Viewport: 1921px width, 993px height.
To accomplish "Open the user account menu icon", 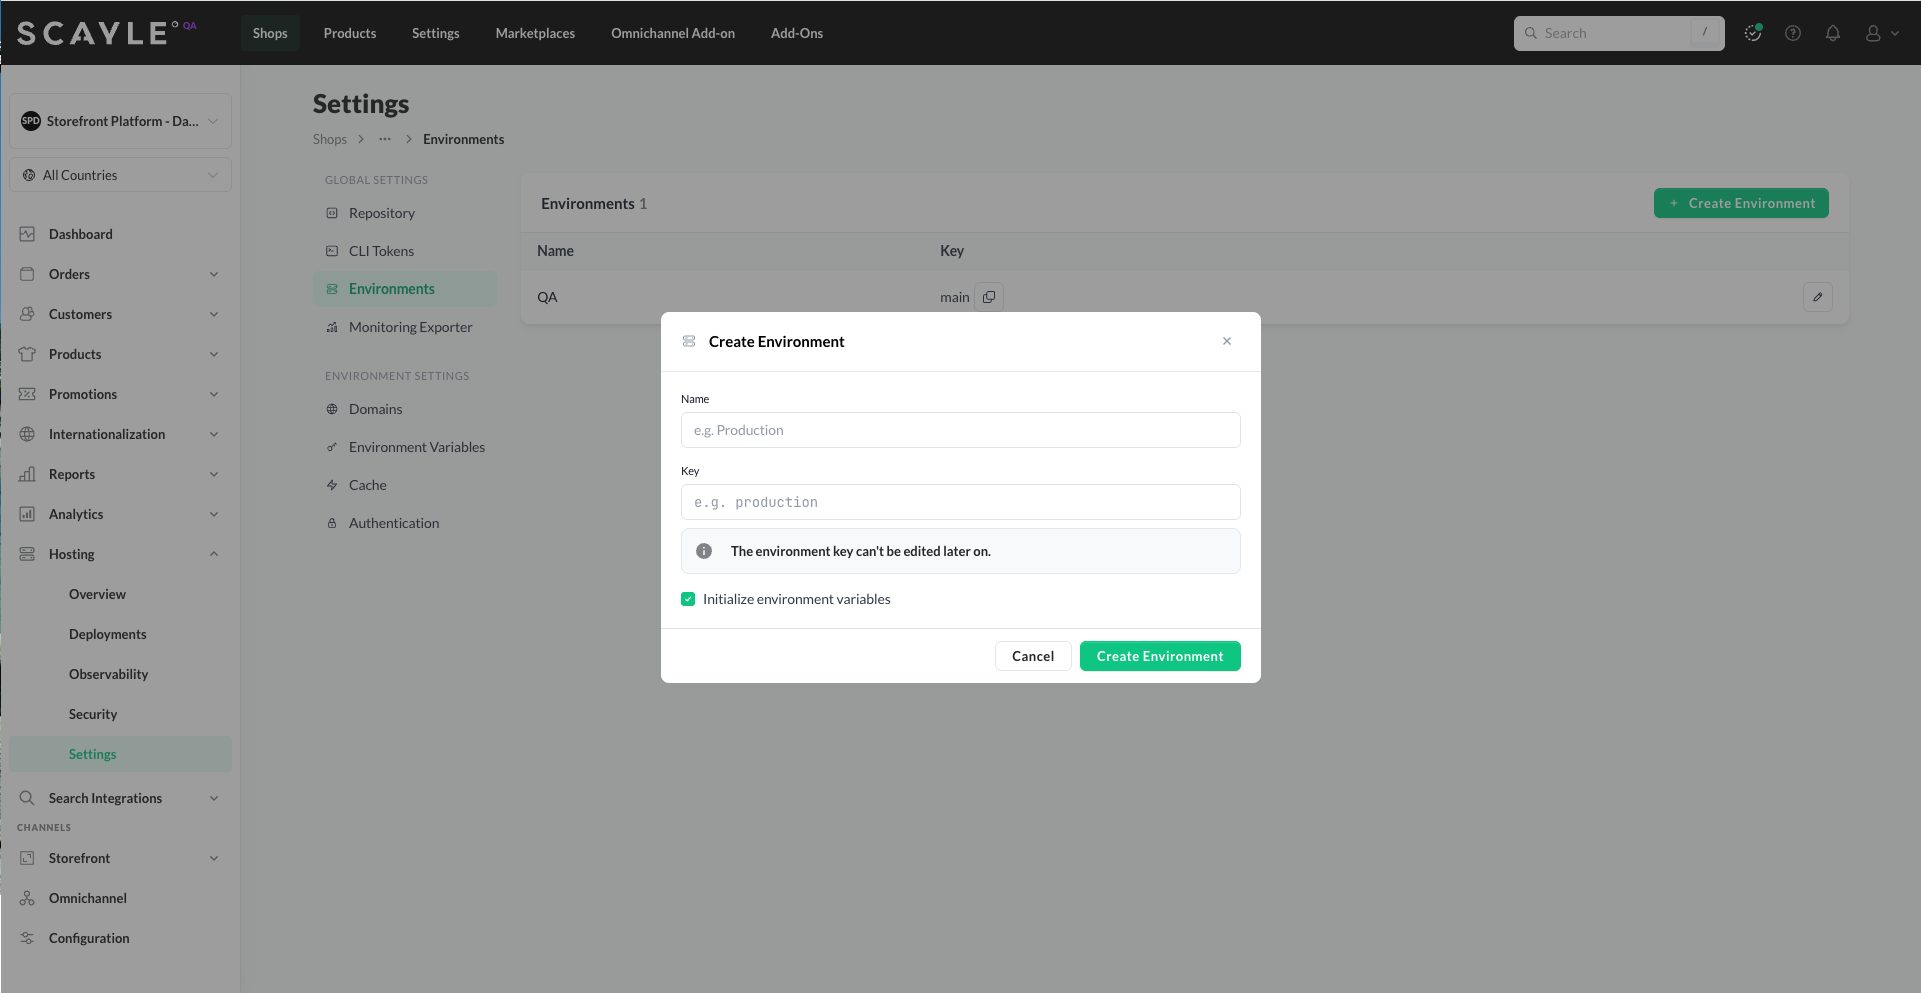I will tap(1881, 33).
